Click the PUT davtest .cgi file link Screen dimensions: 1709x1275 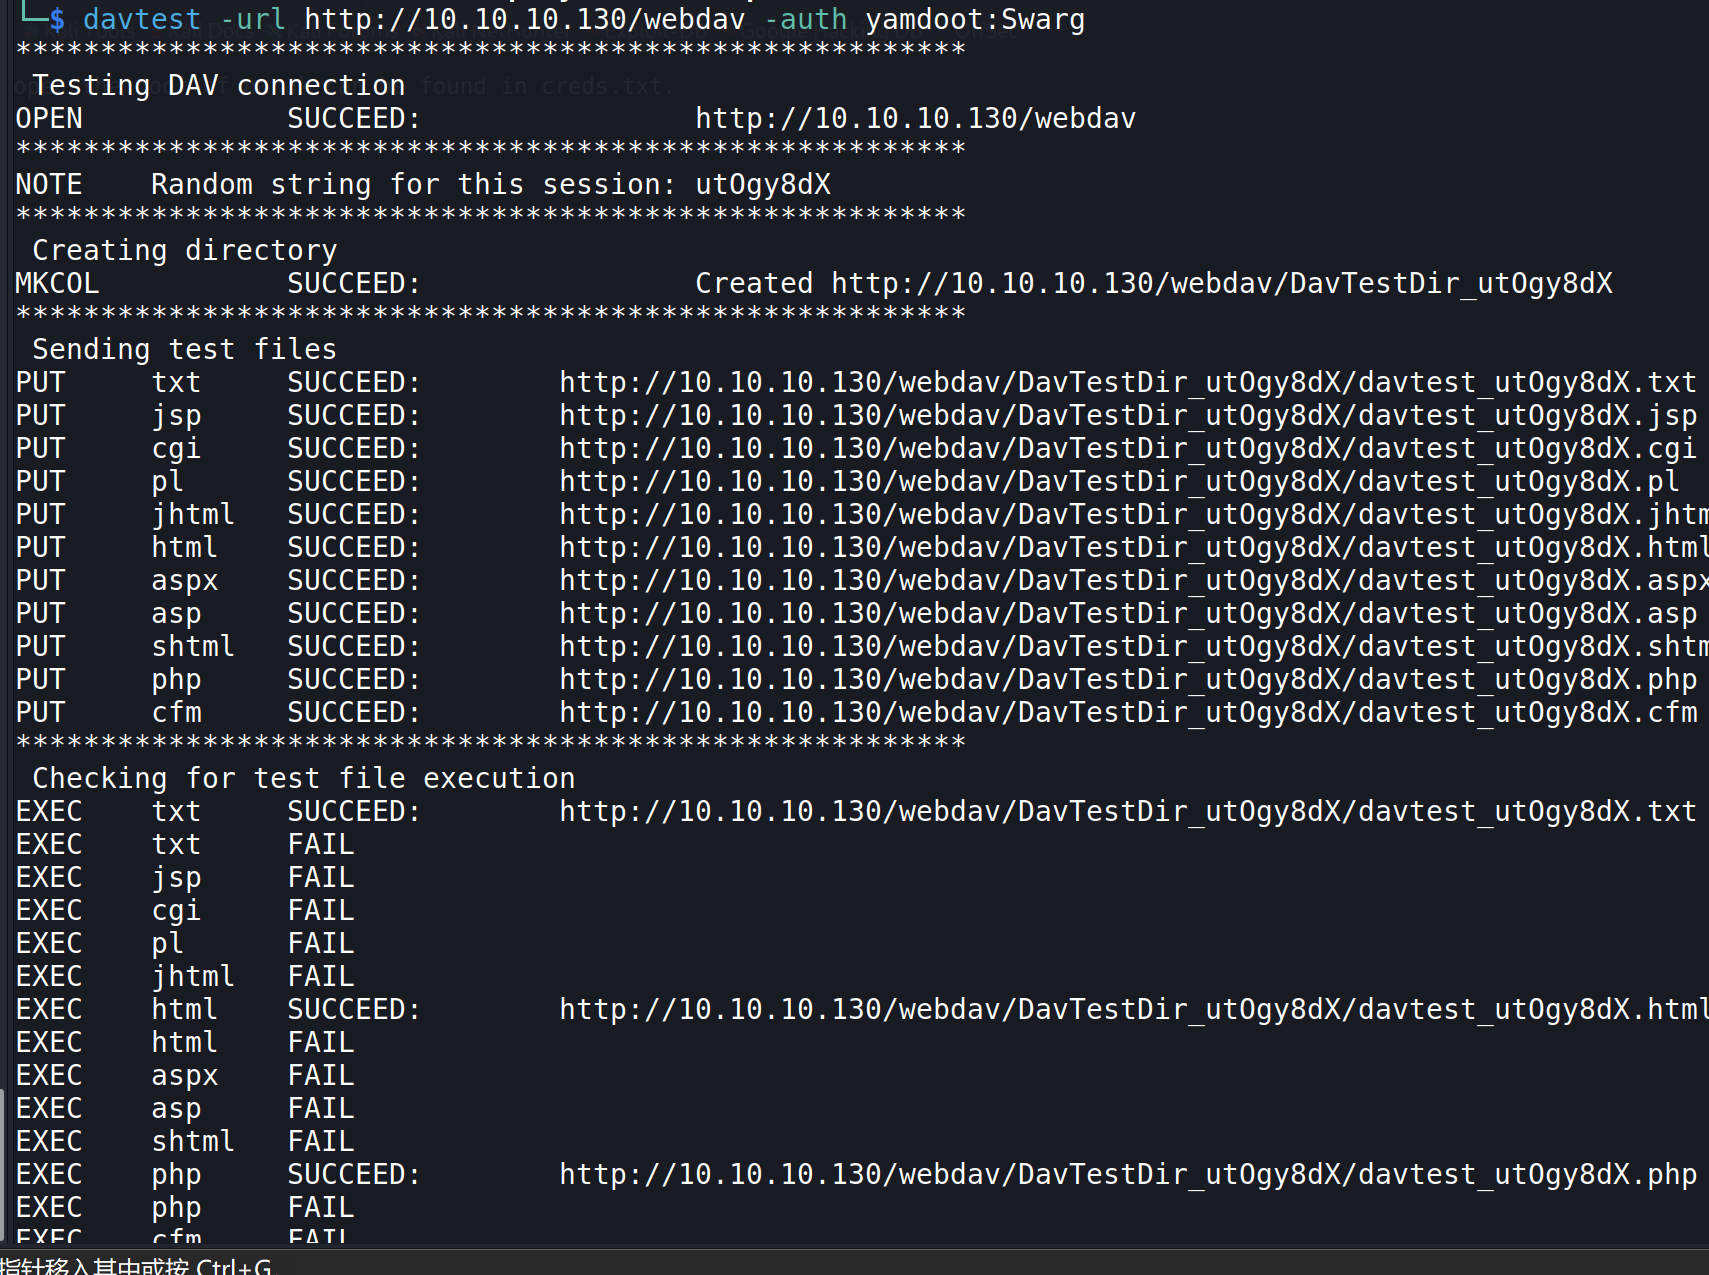[1127, 448]
